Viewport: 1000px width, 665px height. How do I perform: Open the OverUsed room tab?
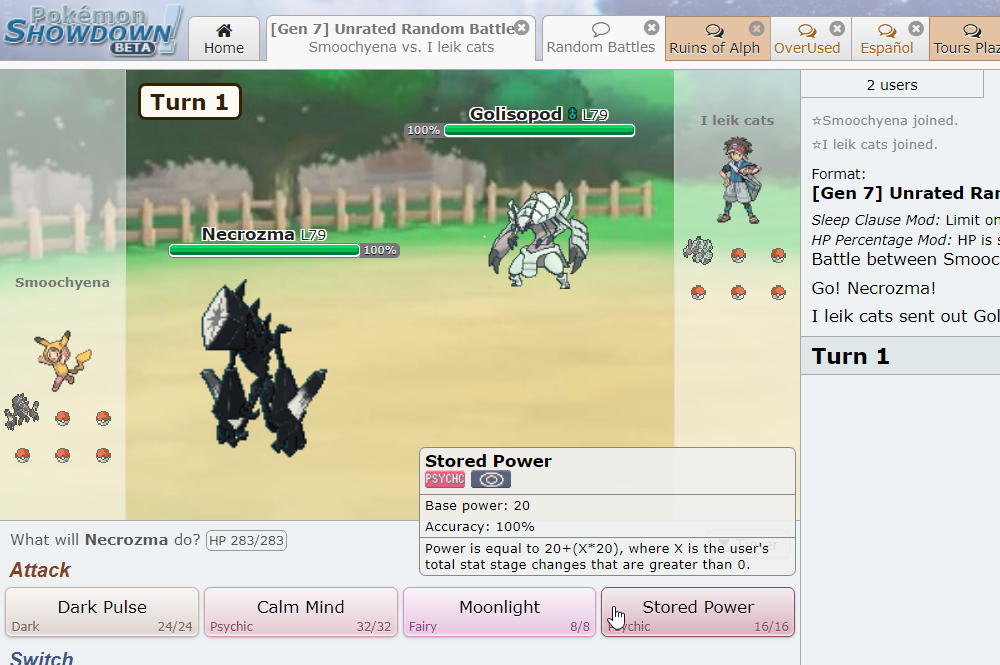(810, 39)
